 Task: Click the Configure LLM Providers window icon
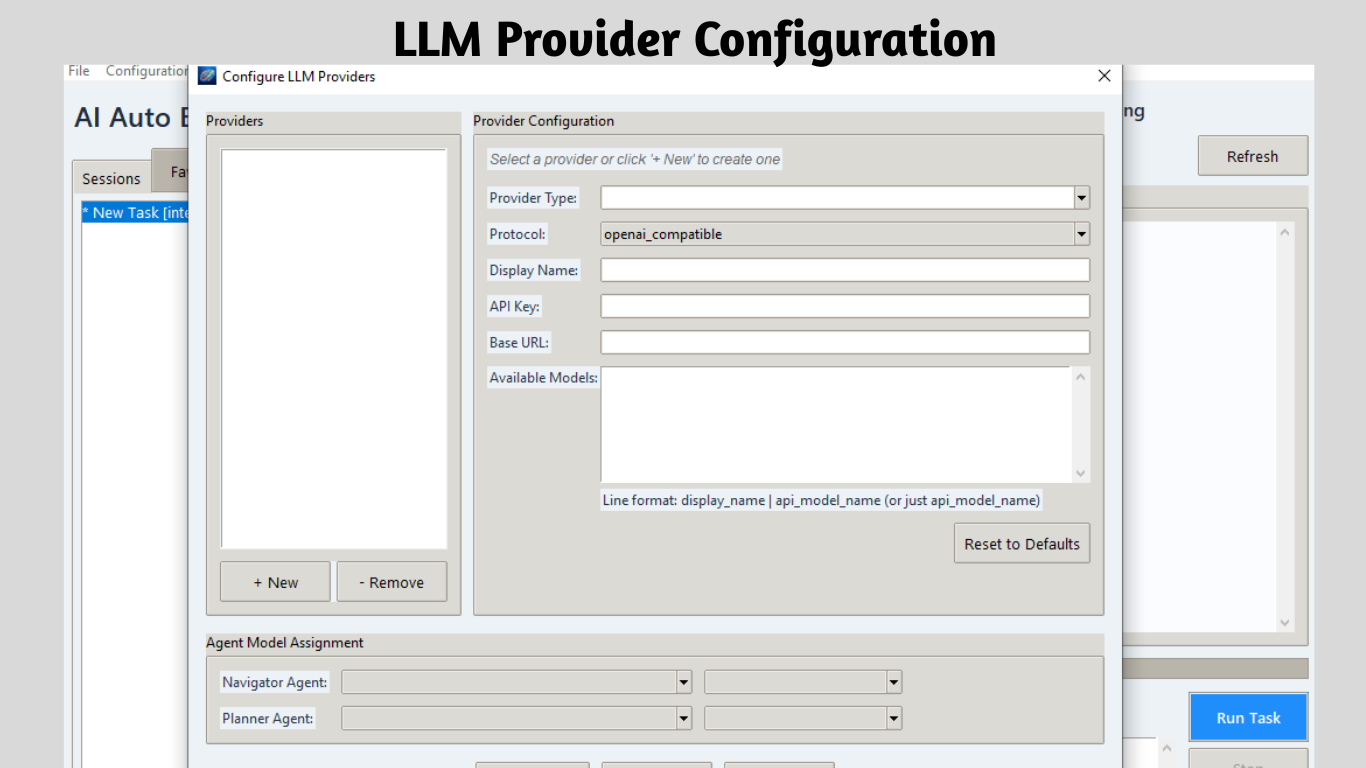207,76
